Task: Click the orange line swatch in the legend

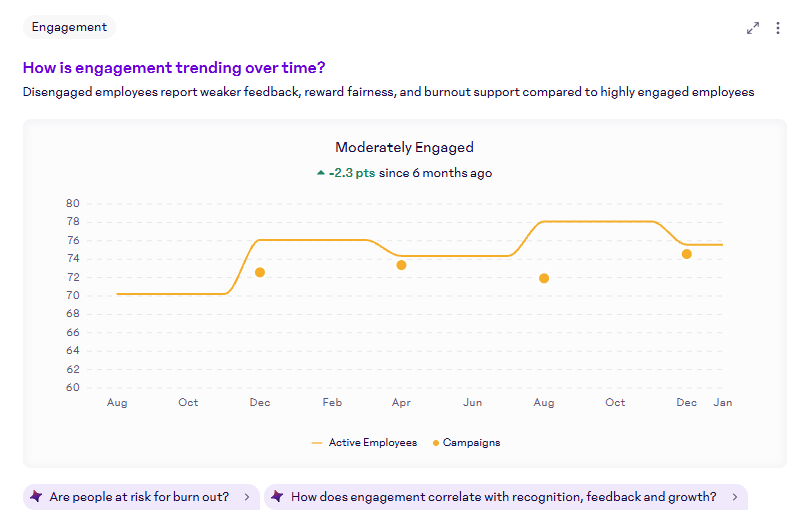Action: pyautogui.click(x=317, y=442)
